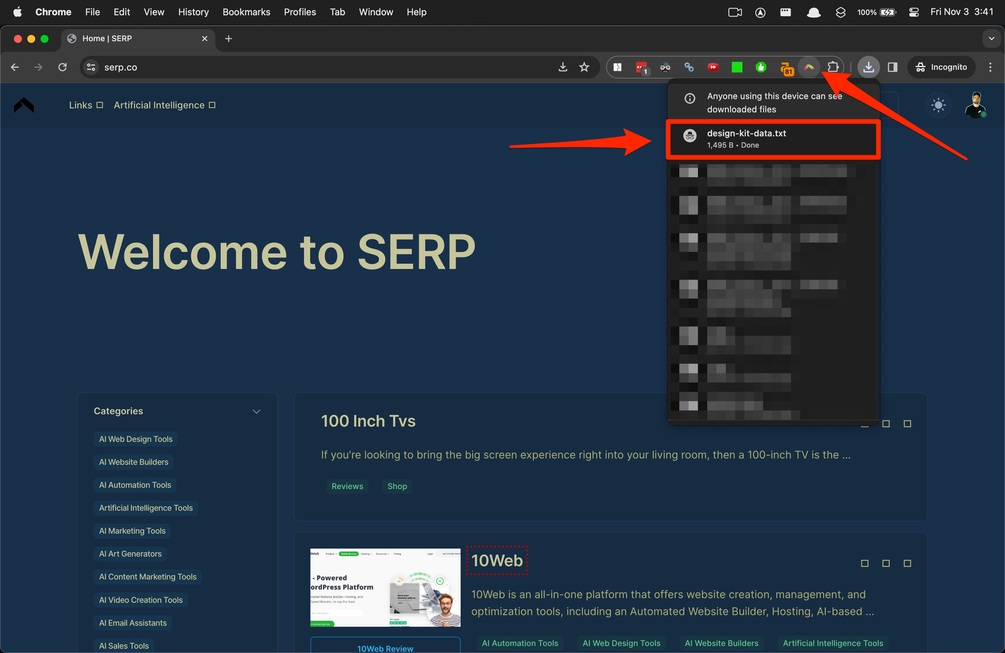Open the tab search dropdown arrow
This screenshot has height=653, width=1005.
pos(990,37)
